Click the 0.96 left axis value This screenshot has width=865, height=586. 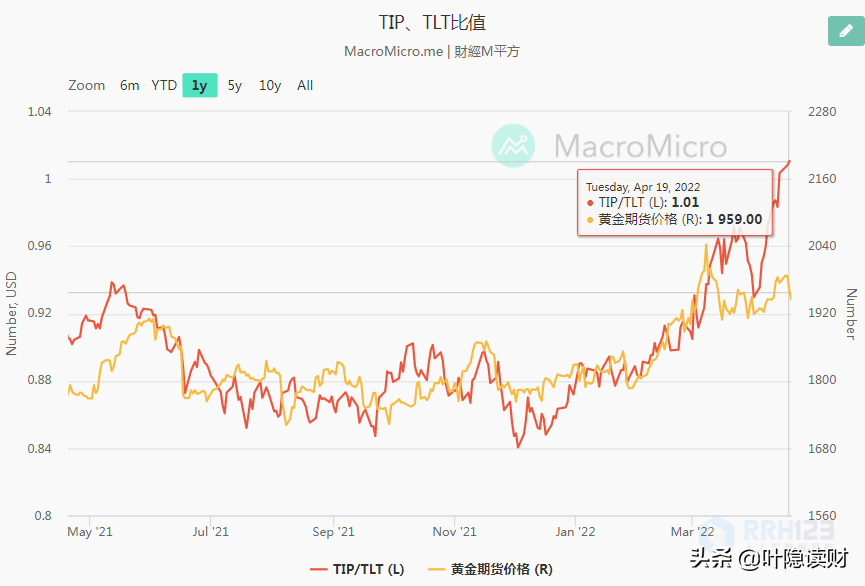click(39, 246)
